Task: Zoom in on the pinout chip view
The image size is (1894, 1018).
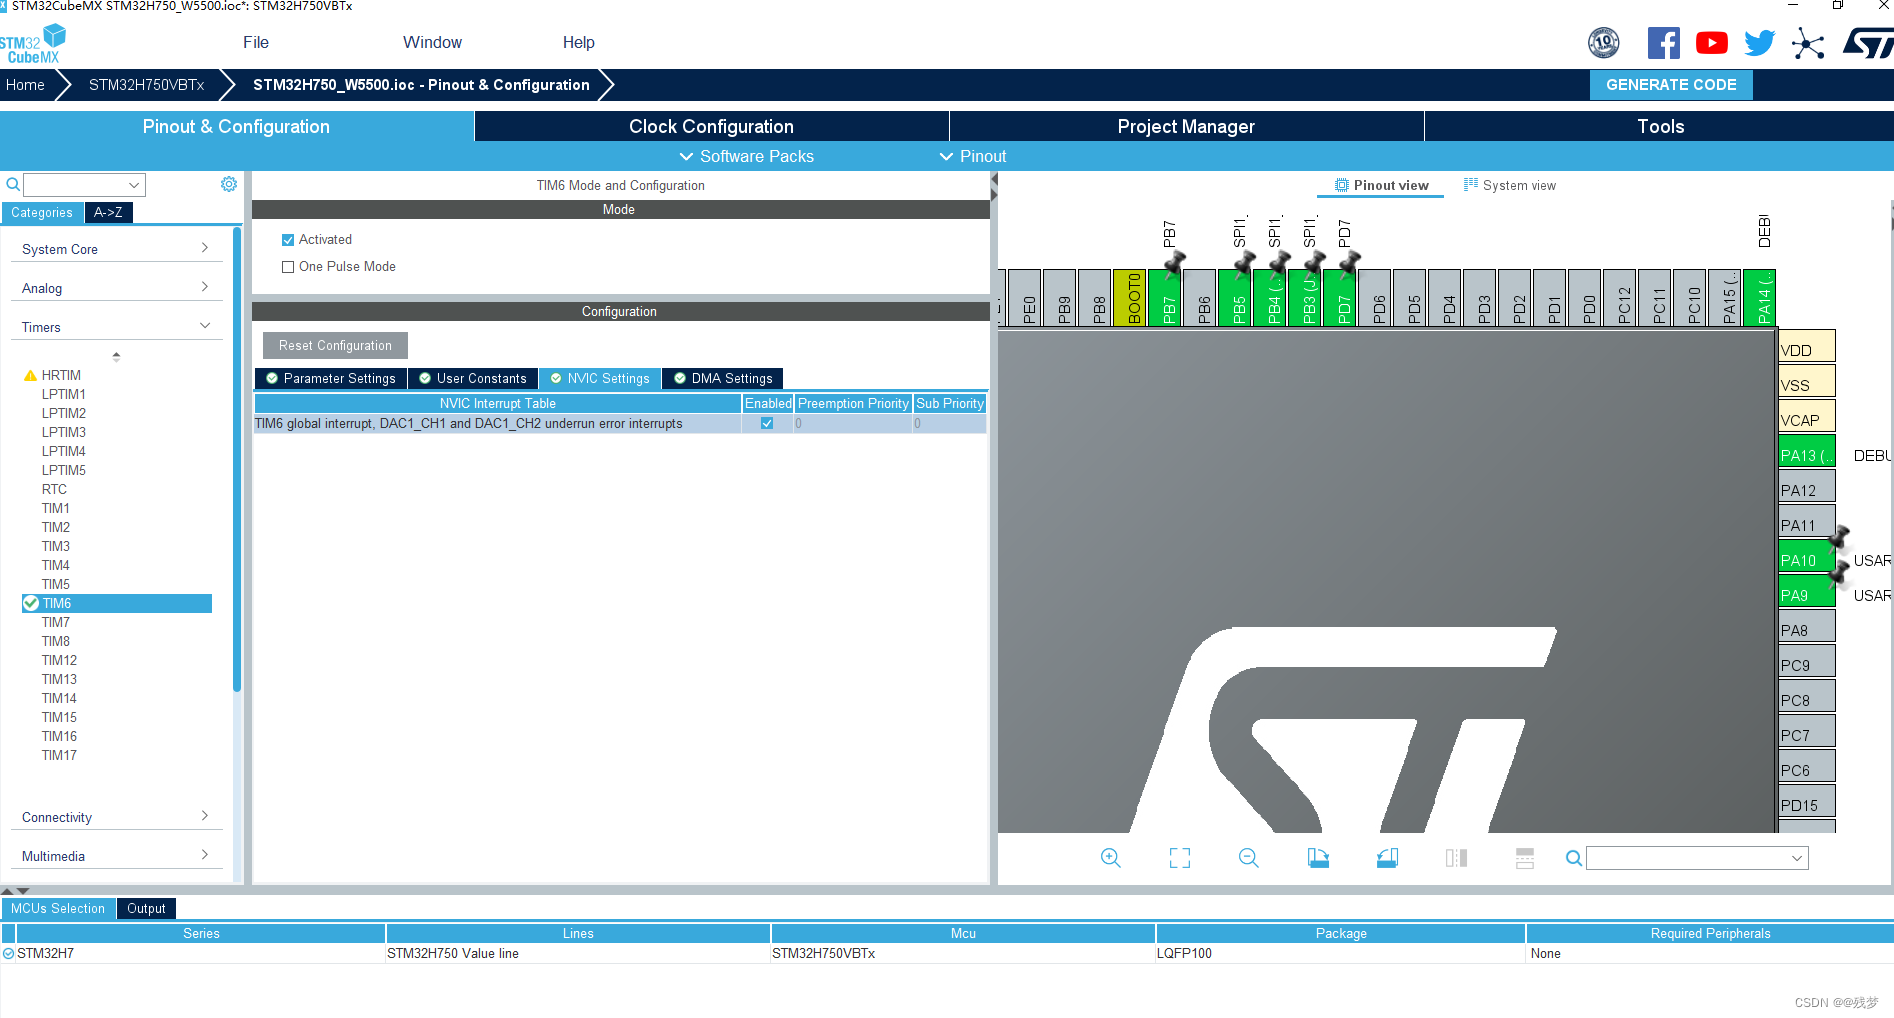Action: [x=1111, y=858]
